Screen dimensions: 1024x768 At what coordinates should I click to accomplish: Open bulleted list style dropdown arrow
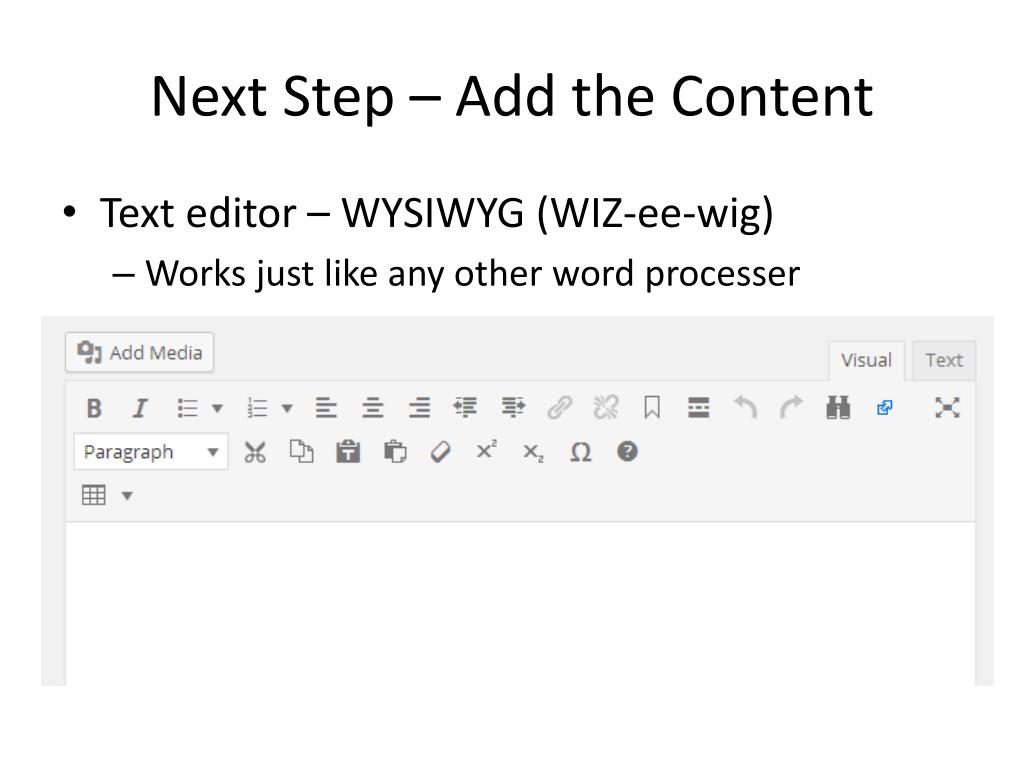217,409
